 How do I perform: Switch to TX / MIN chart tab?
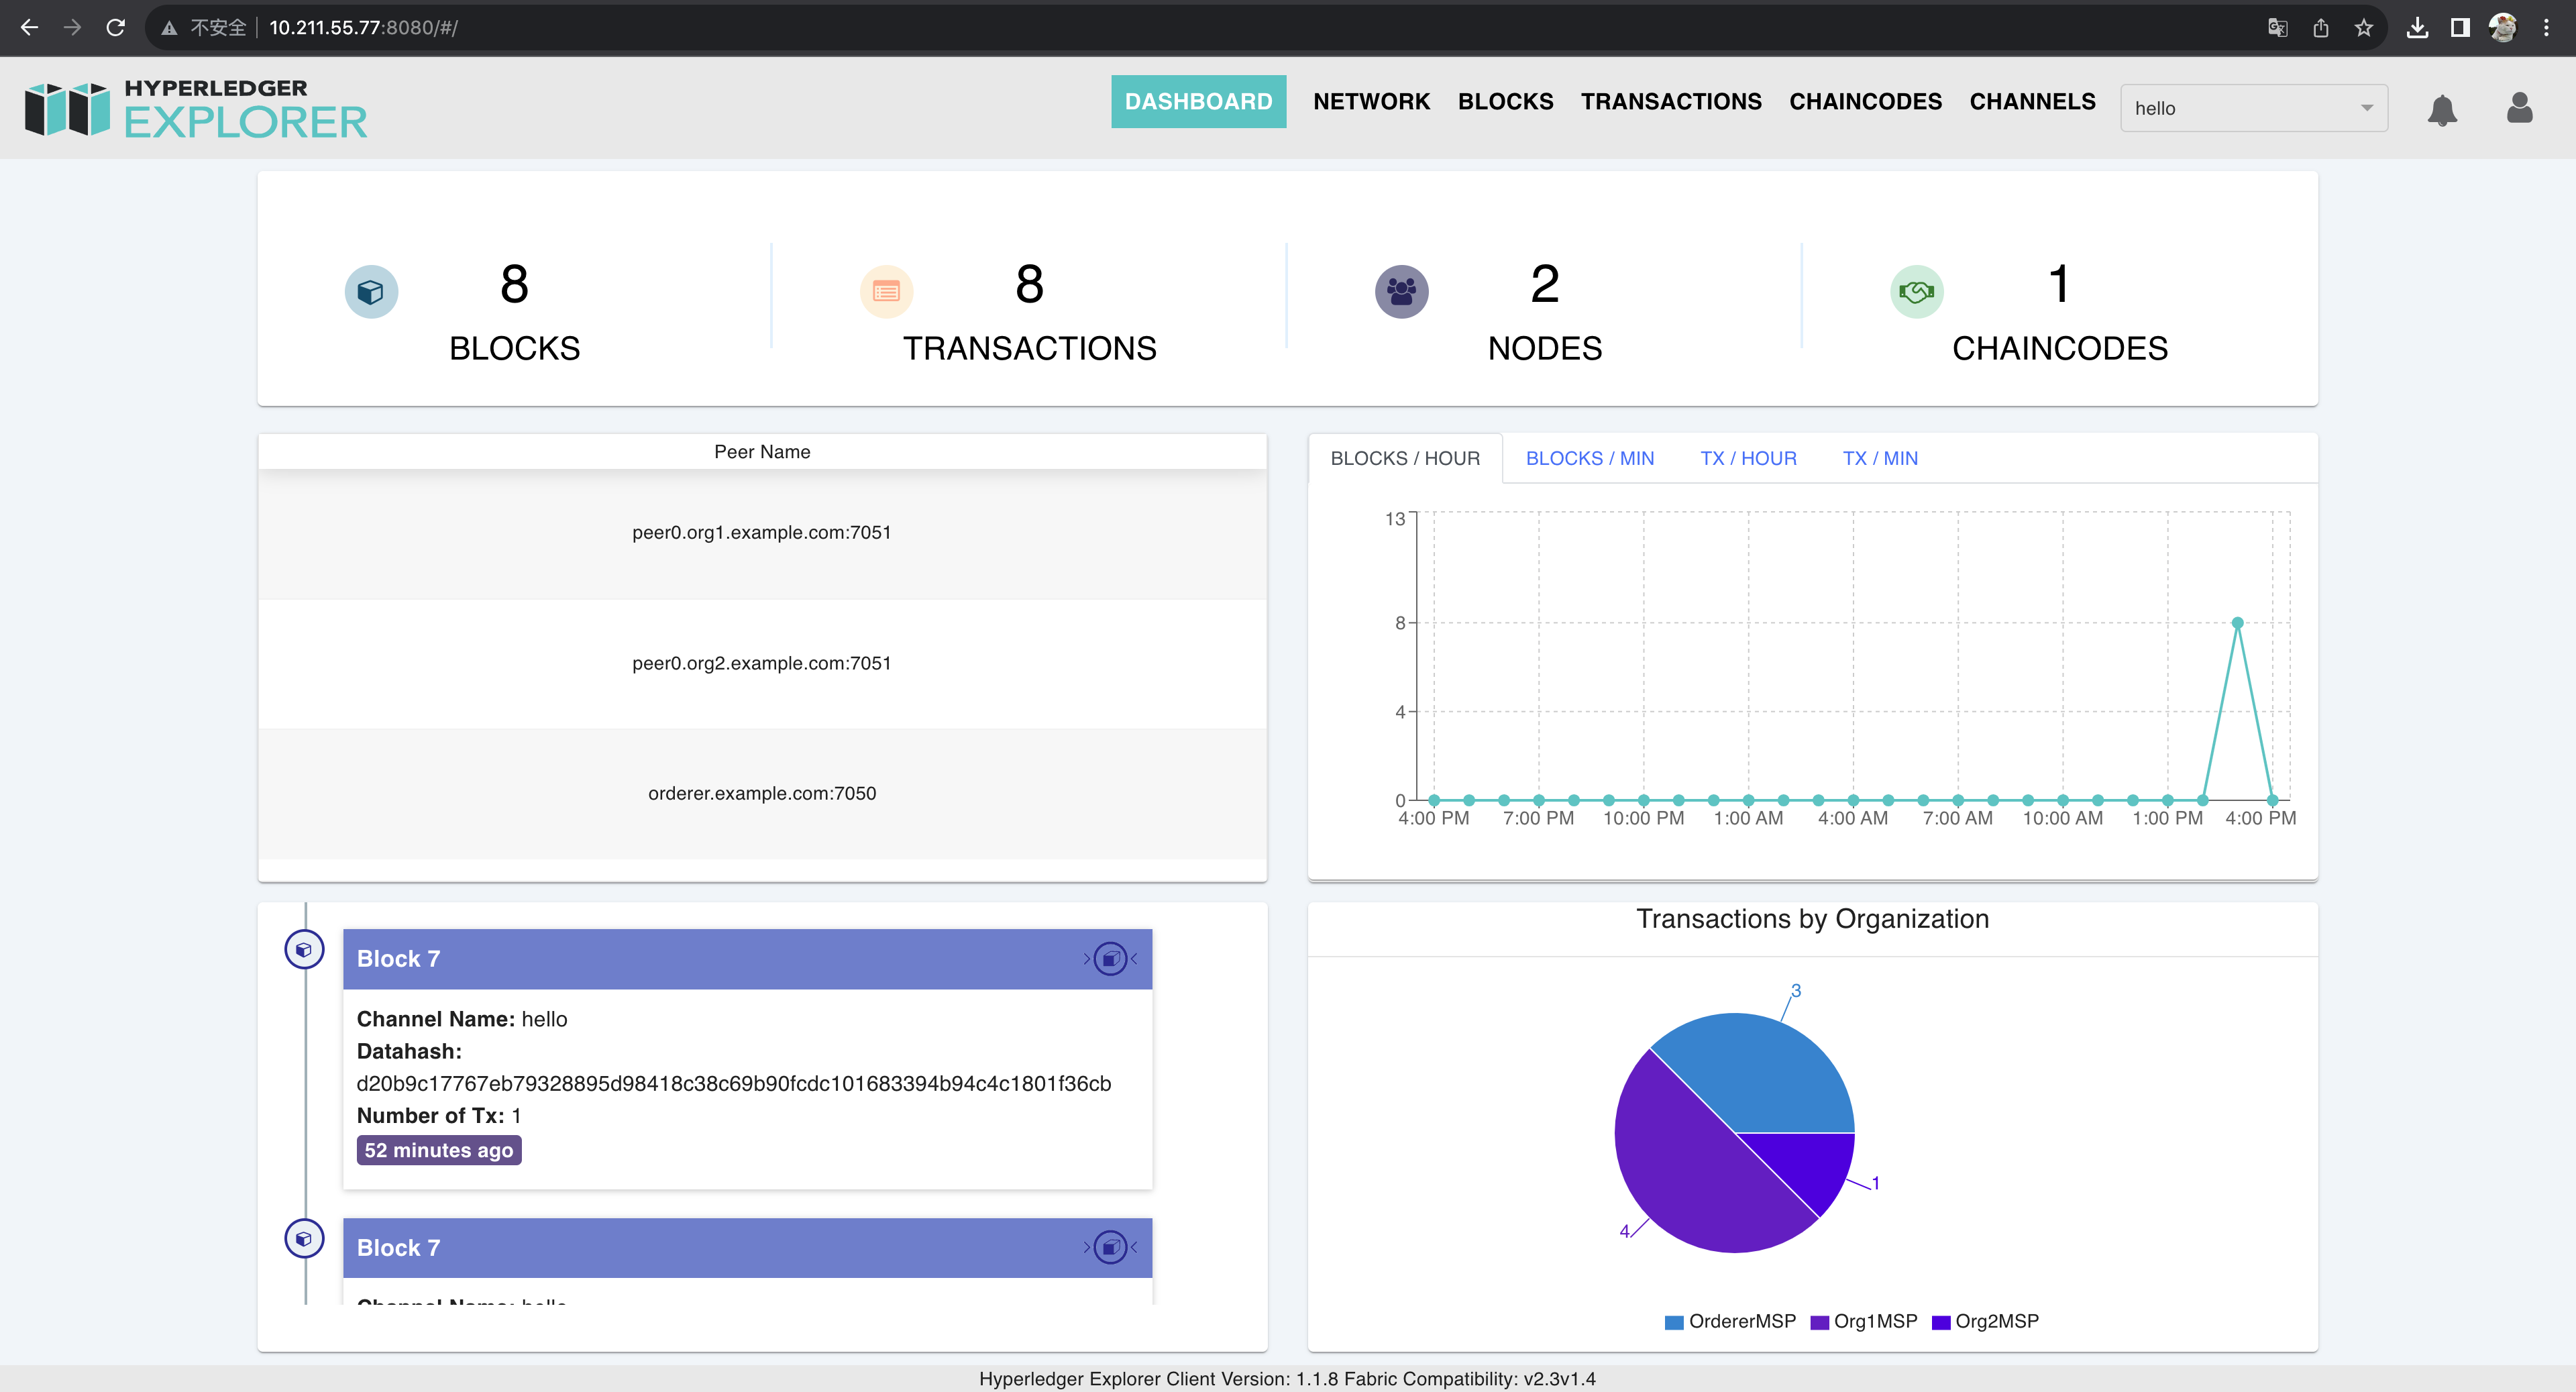point(1880,458)
